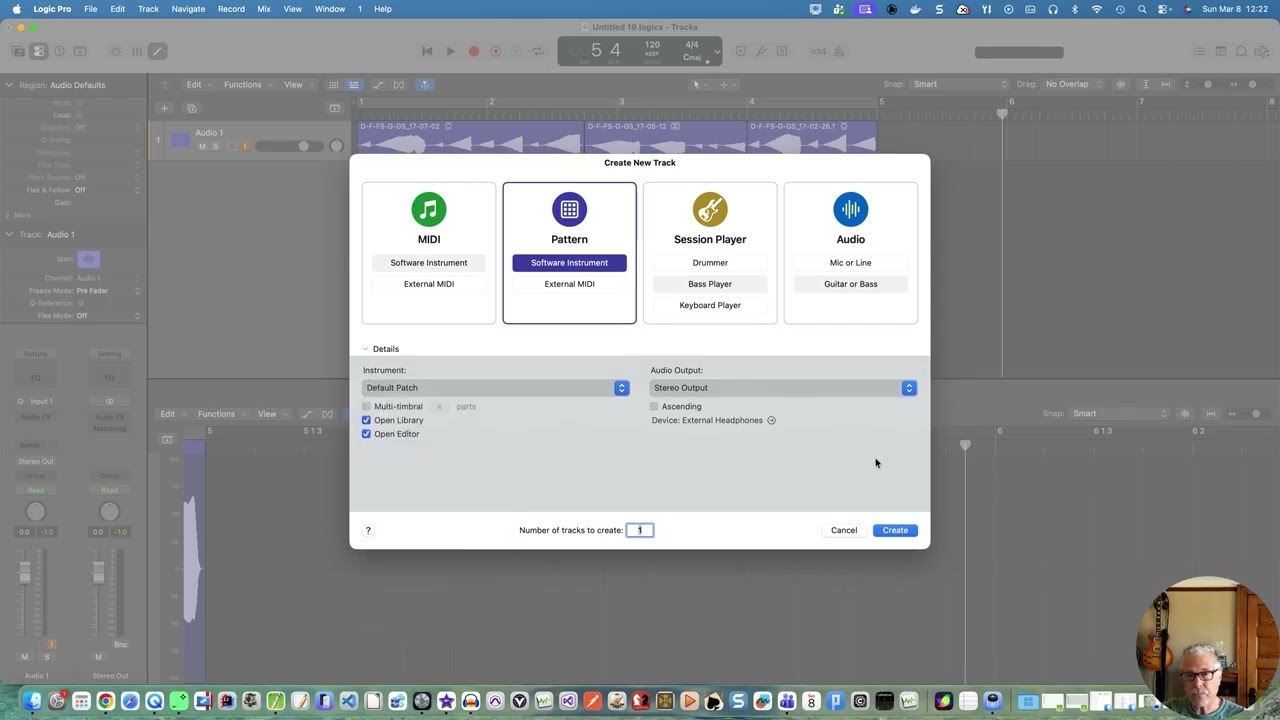Open Google Chrome from the Dock
This screenshot has width=1280, height=720.
click(105, 701)
